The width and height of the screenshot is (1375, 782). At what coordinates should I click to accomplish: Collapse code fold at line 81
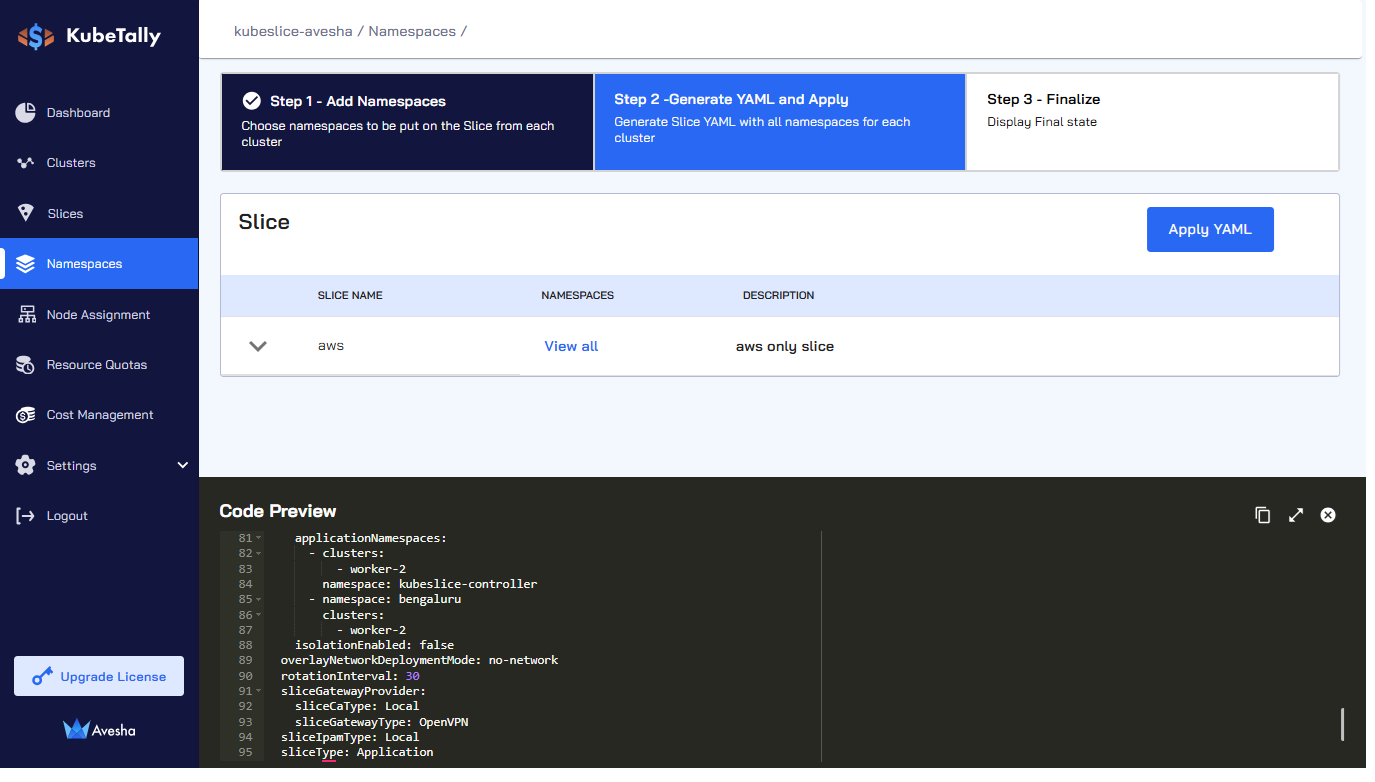click(x=258, y=539)
